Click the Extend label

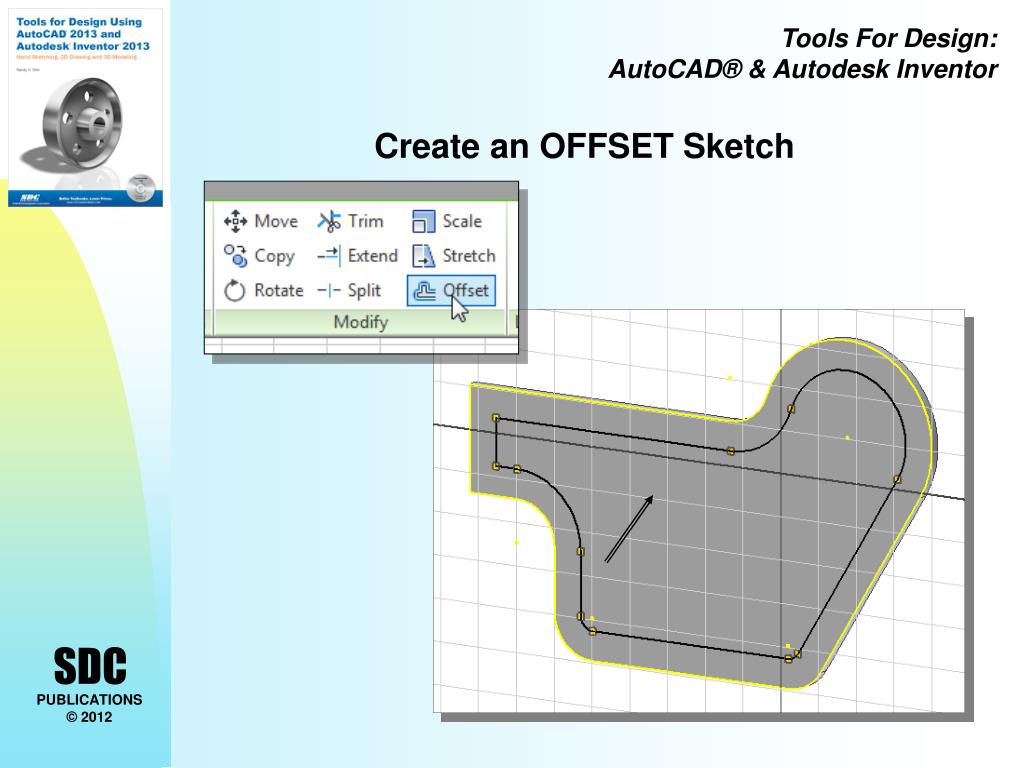point(372,255)
